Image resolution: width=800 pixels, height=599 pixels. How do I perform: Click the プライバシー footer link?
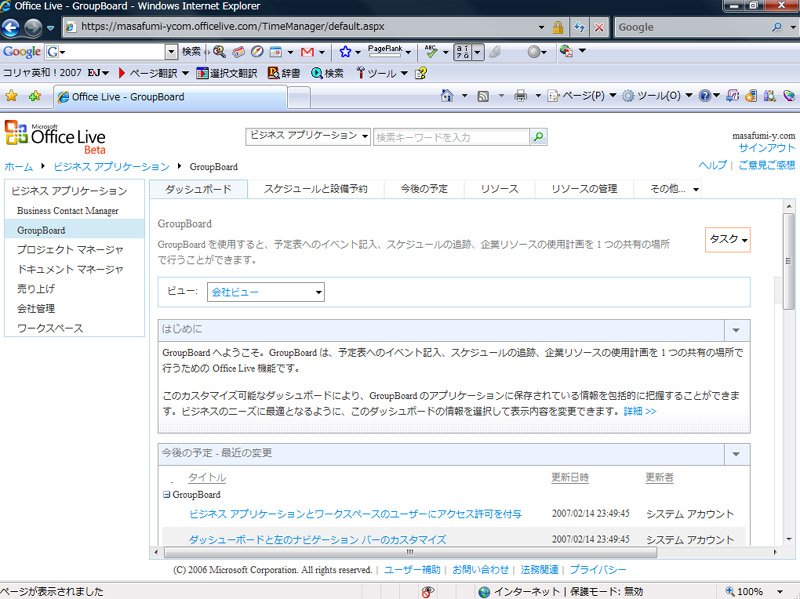tap(597, 569)
